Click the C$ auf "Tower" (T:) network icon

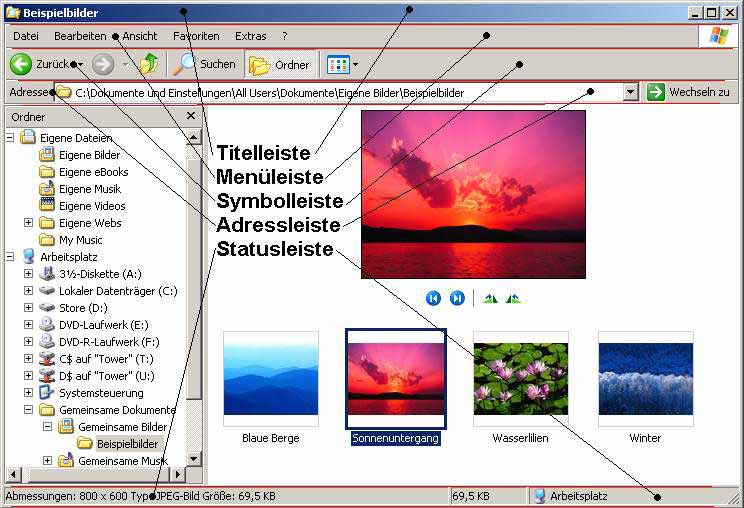47,359
